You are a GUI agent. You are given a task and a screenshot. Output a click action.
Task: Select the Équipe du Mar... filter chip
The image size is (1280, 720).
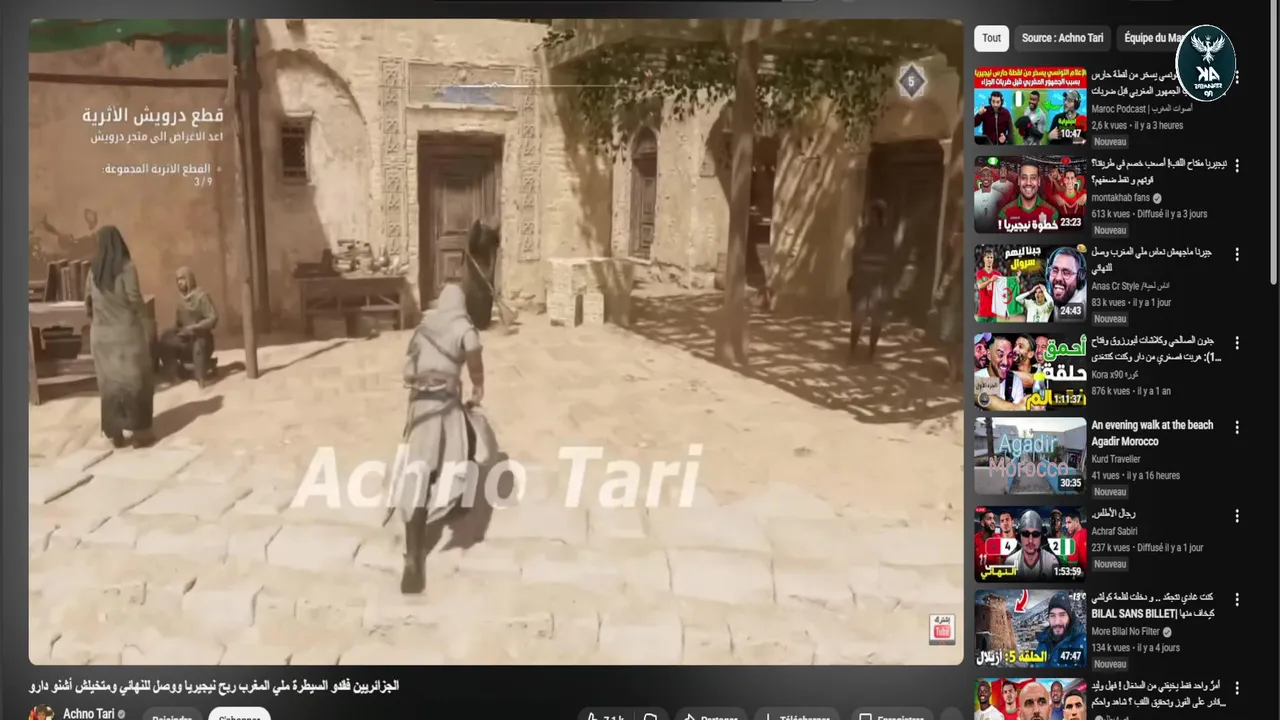click(x=1153, y=38)
